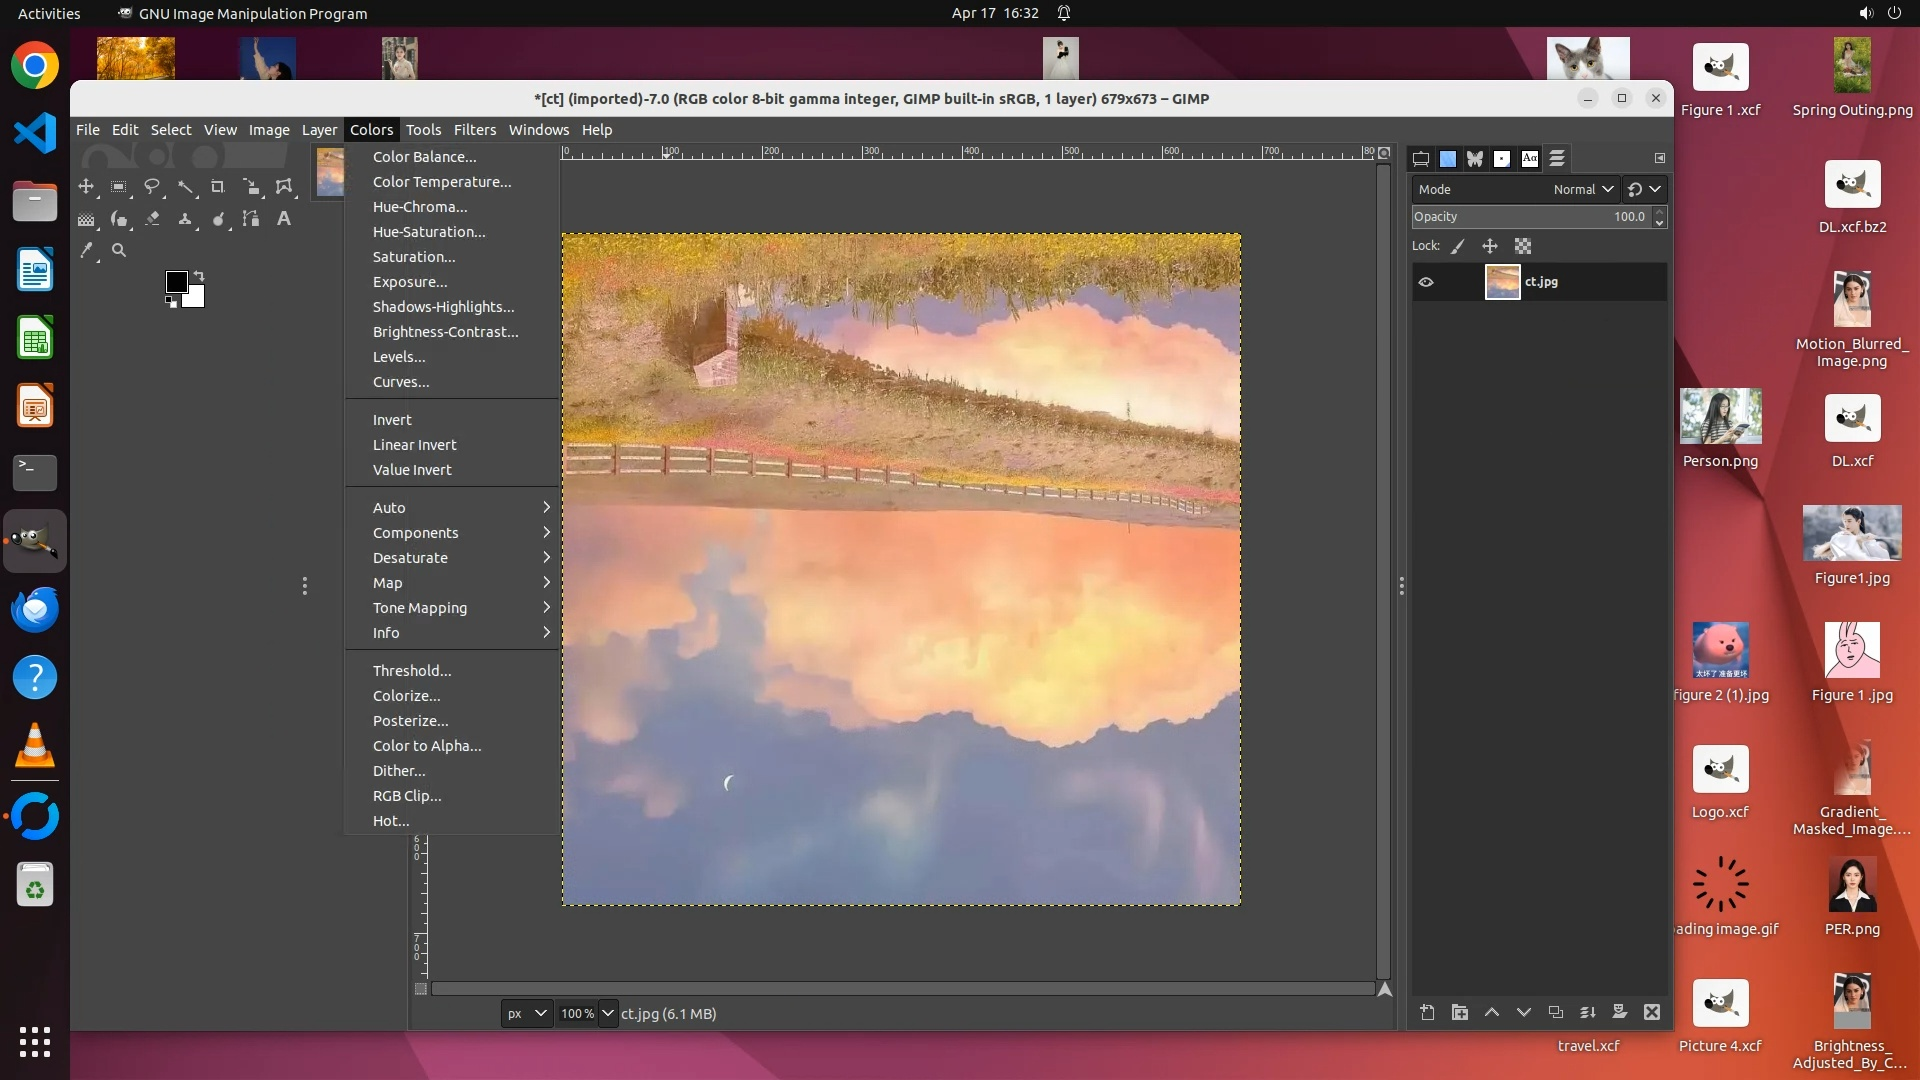The height and width of the screenshot is (1080, 1920).
Task: Open Thunderbird from the Ubuntu dock
Action: [35, 609]
